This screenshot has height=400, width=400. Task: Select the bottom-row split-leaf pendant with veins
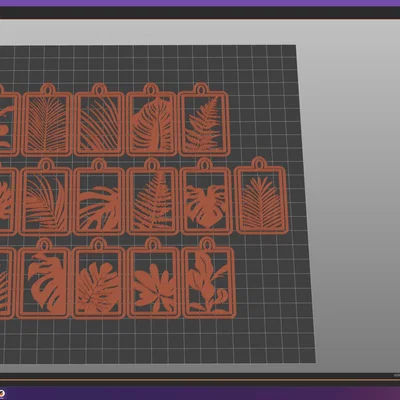pyautogui.click(x=98, y=278)
